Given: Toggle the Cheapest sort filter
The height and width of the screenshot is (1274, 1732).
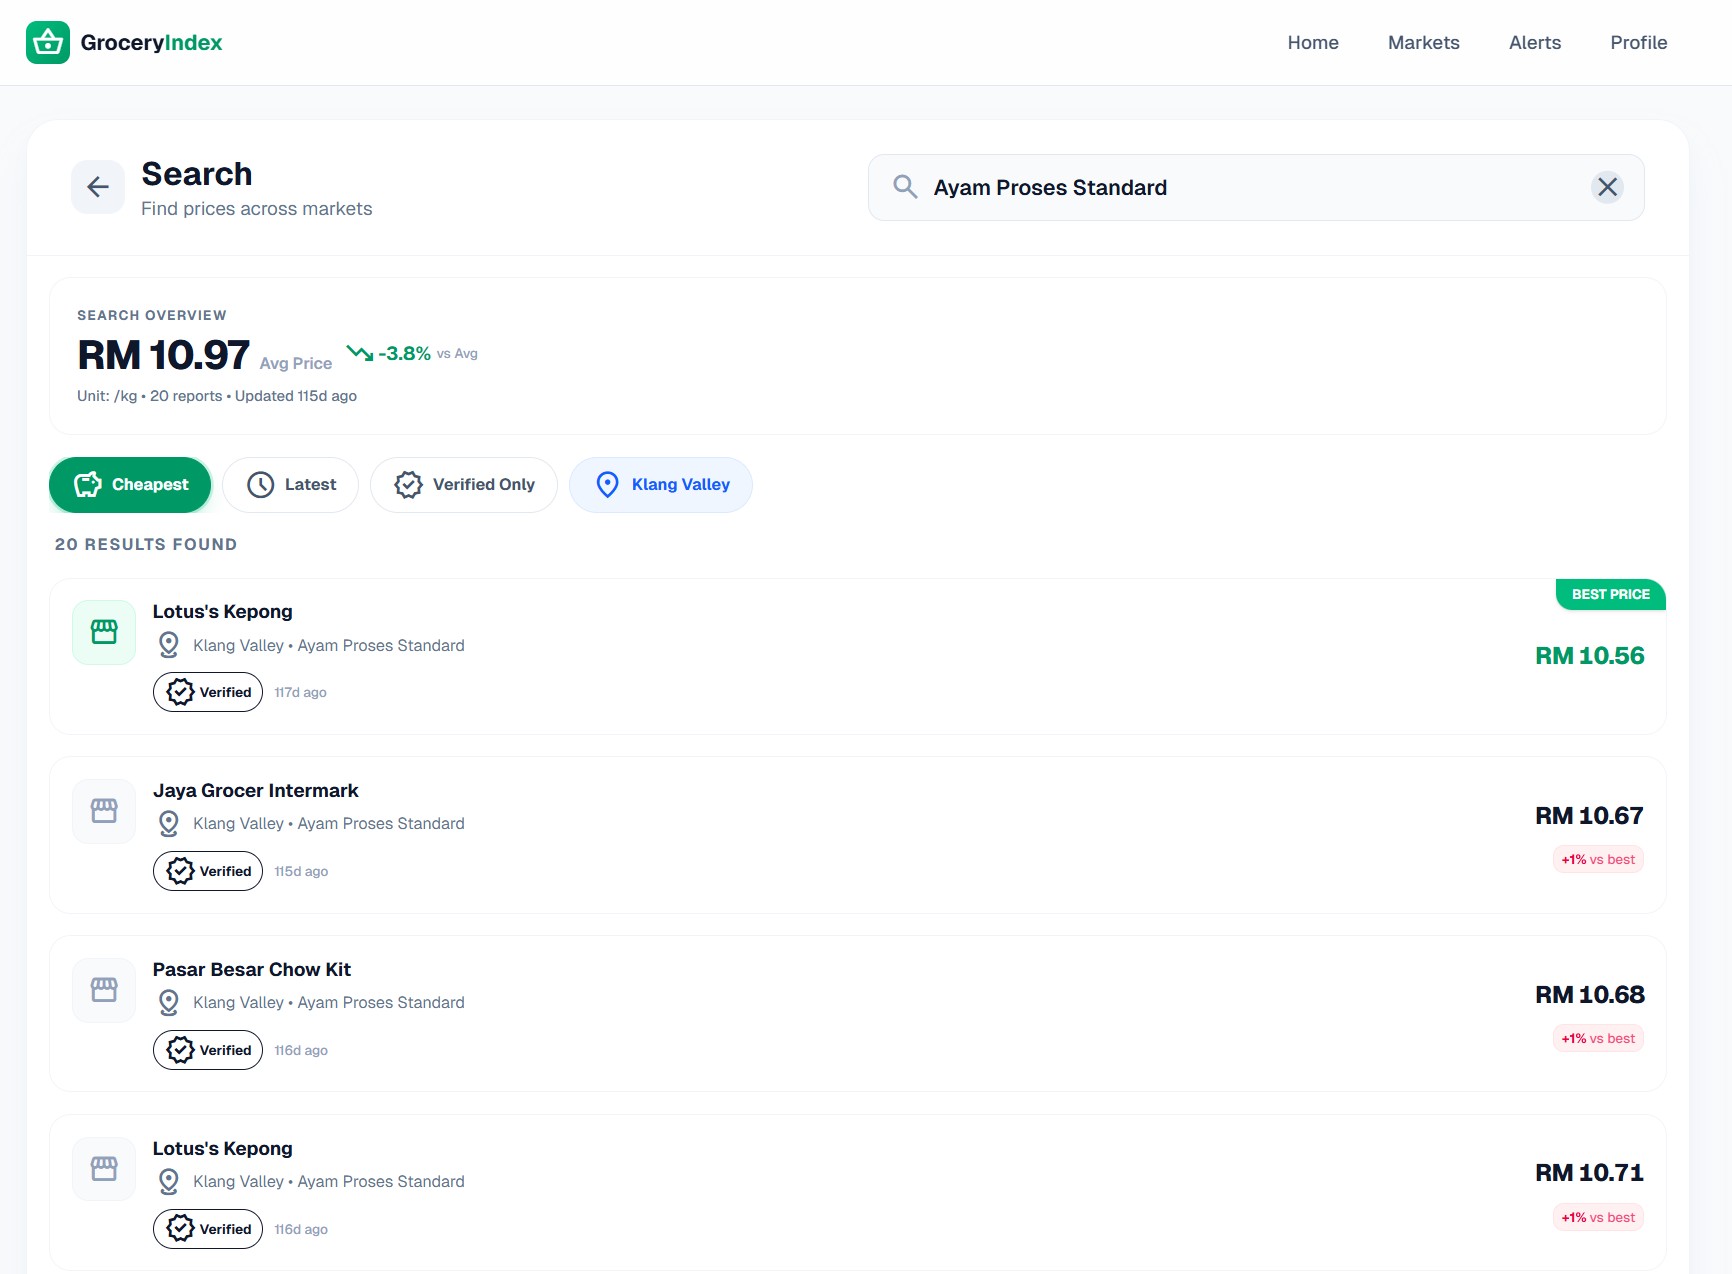Looking at the screenshot, I should click(x=130, y=485).
